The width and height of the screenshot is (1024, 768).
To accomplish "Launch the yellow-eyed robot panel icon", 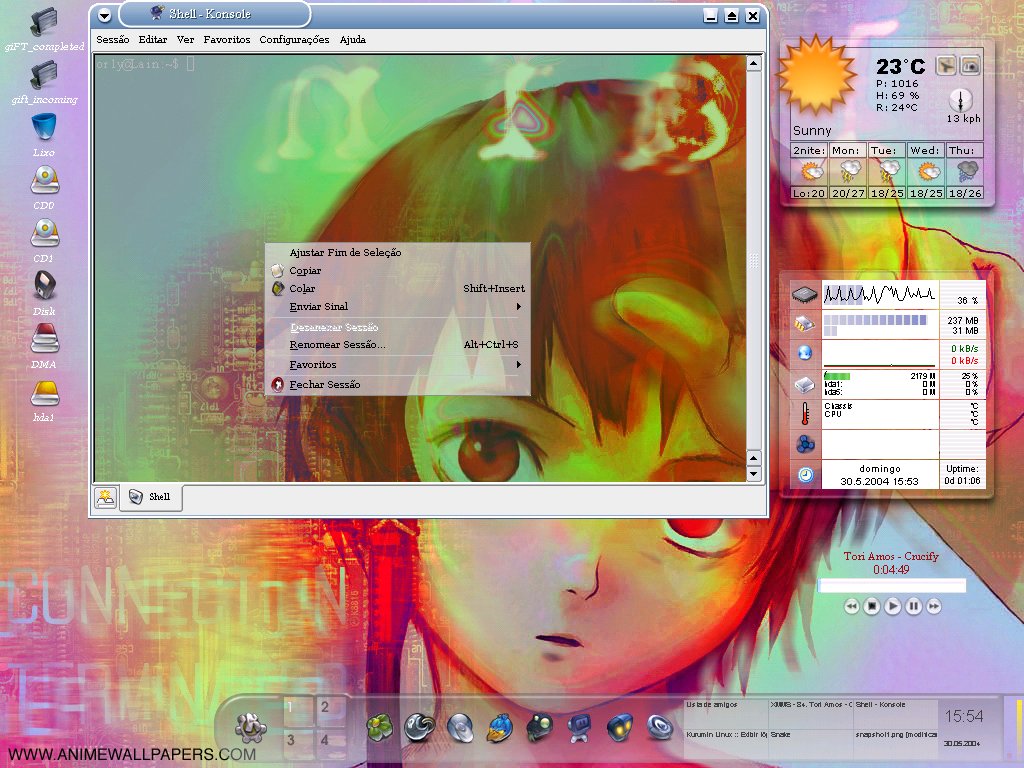I will point(620,727).
